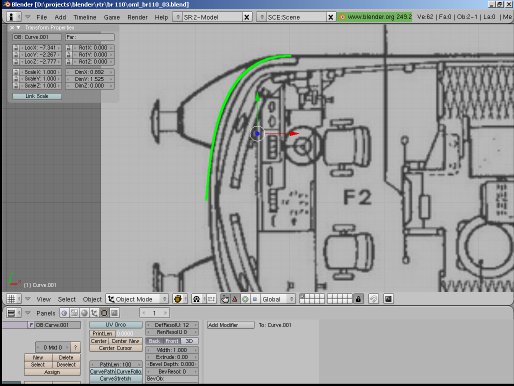Open the SR:2-Model screen selector

point(208,17)
